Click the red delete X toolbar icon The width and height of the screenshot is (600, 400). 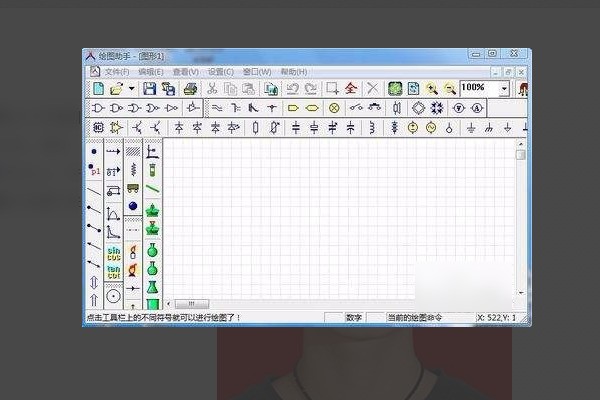pyautogui.click(x=372, y=89)
